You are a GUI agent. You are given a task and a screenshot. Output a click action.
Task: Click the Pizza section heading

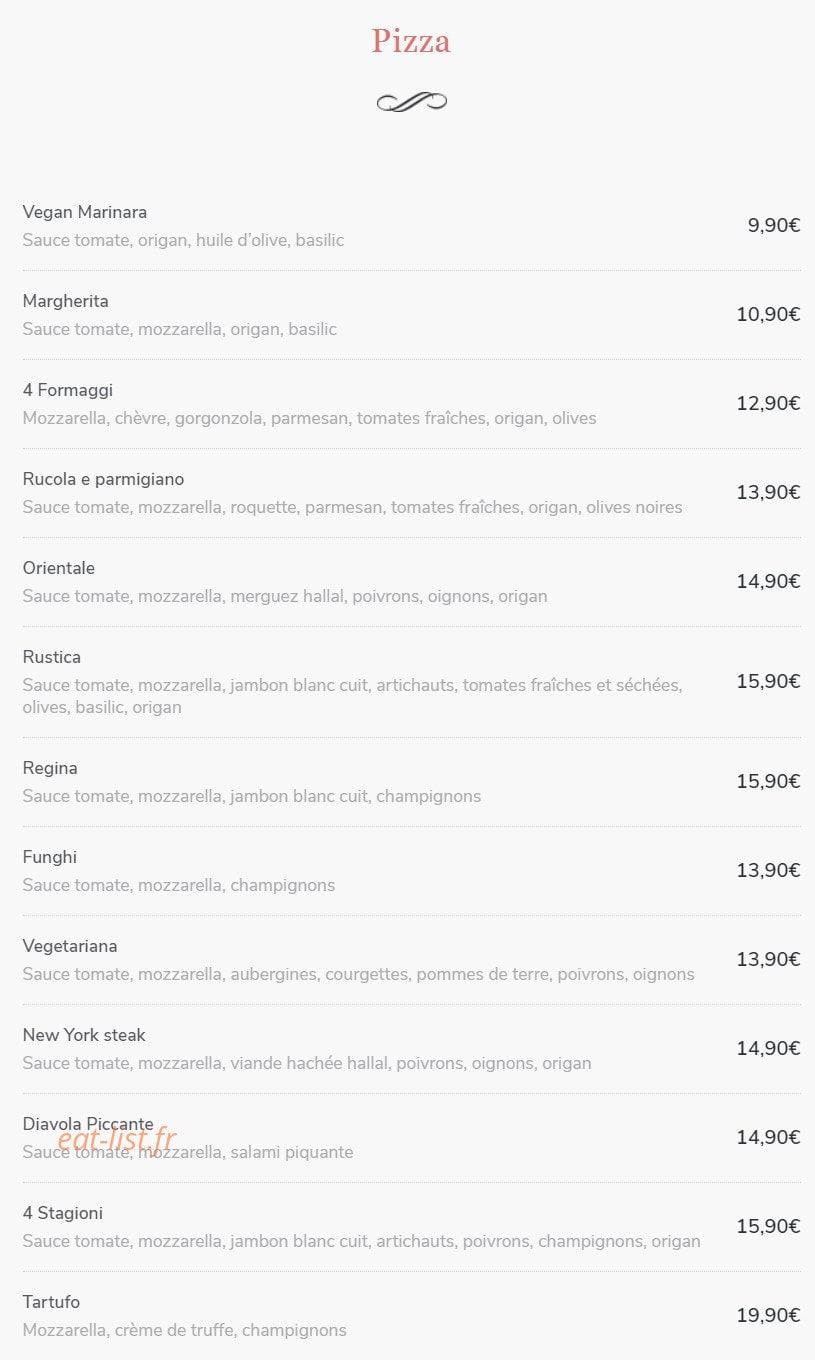pos(411,41)
